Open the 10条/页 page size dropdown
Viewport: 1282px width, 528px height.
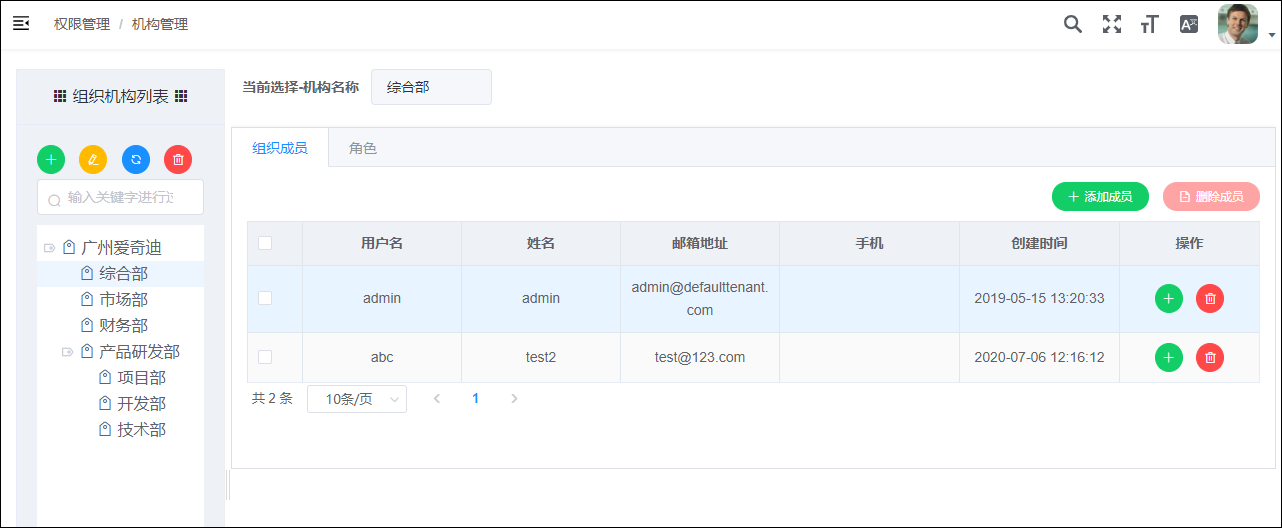pyautogui.click(x=357, y=399)
